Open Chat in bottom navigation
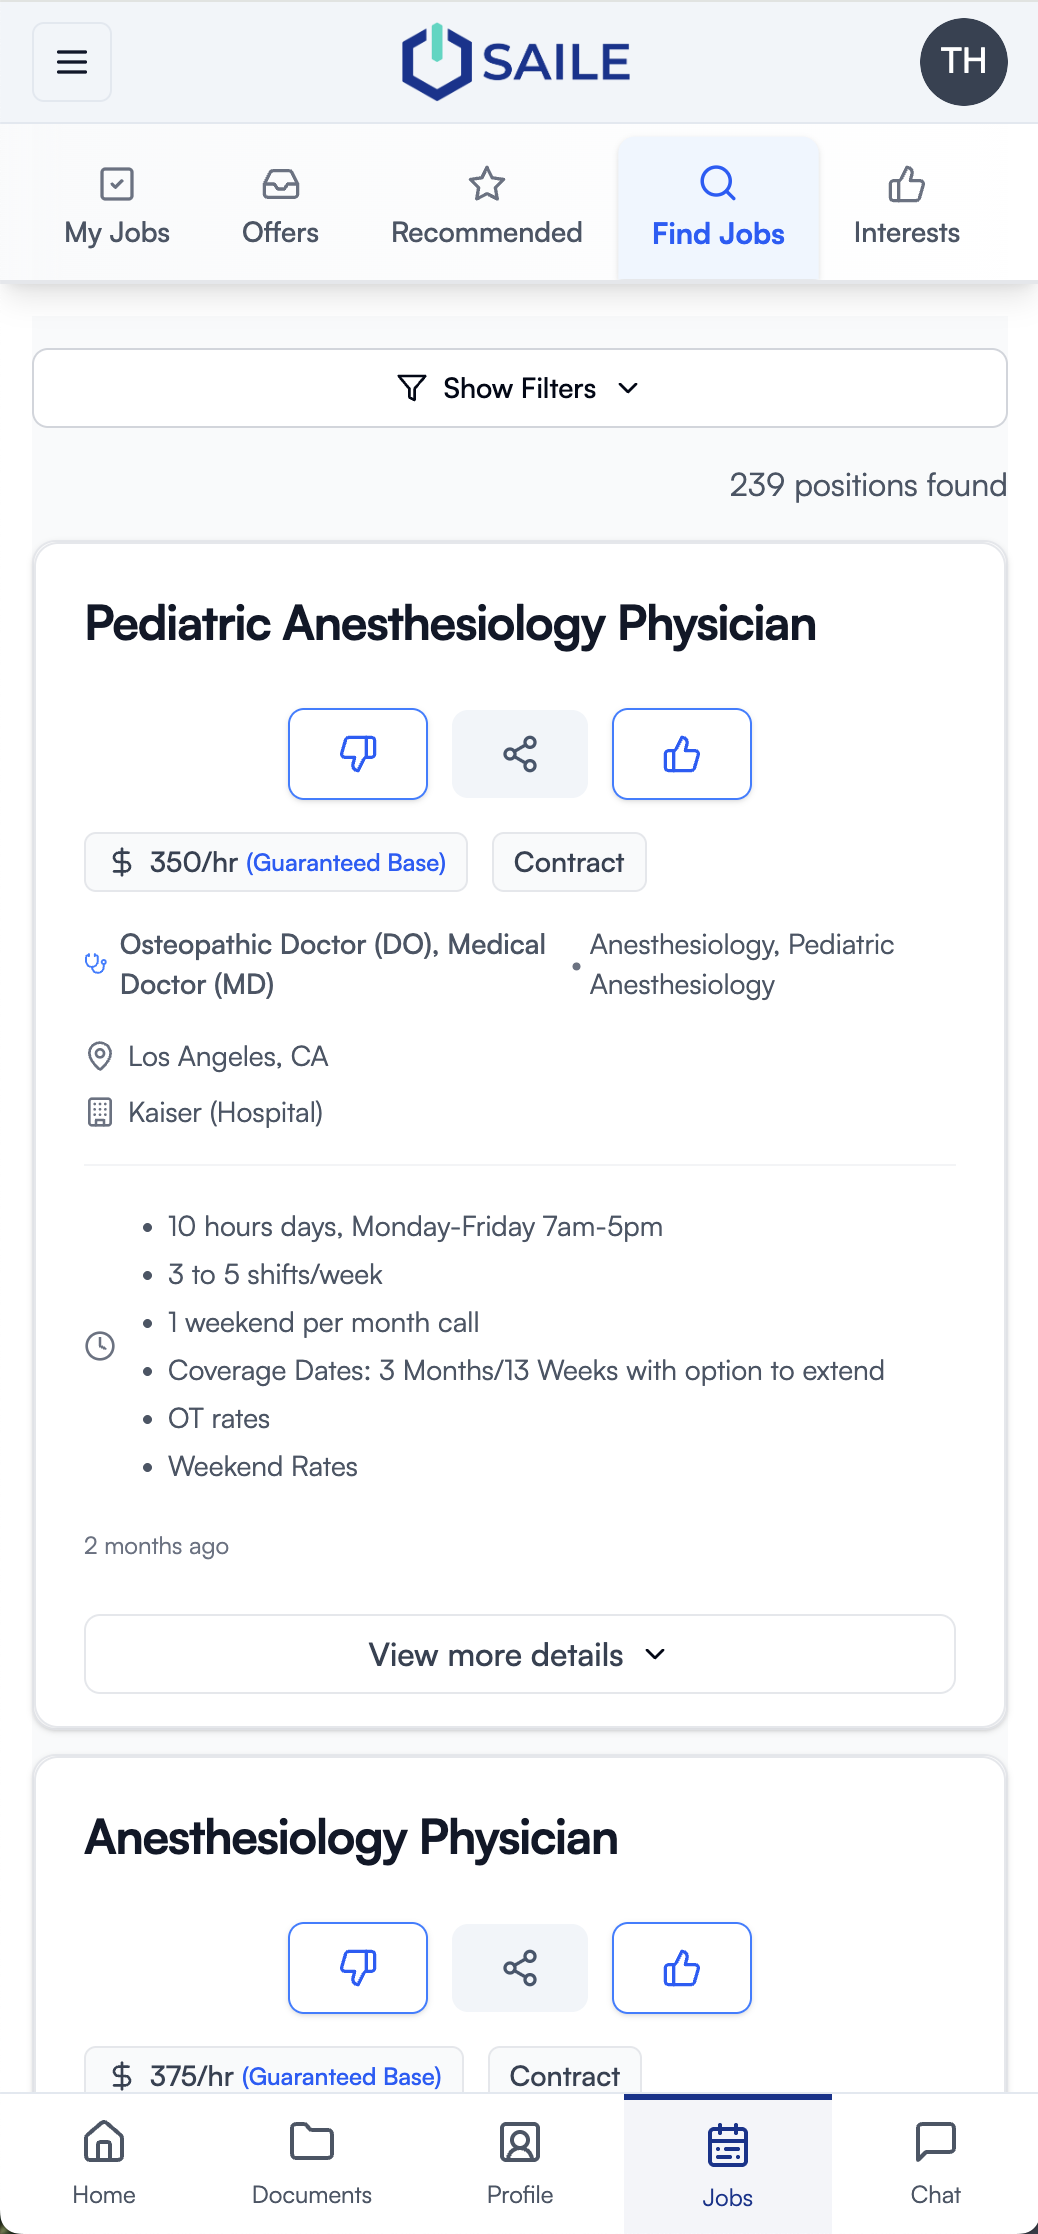 [935, 2164]
